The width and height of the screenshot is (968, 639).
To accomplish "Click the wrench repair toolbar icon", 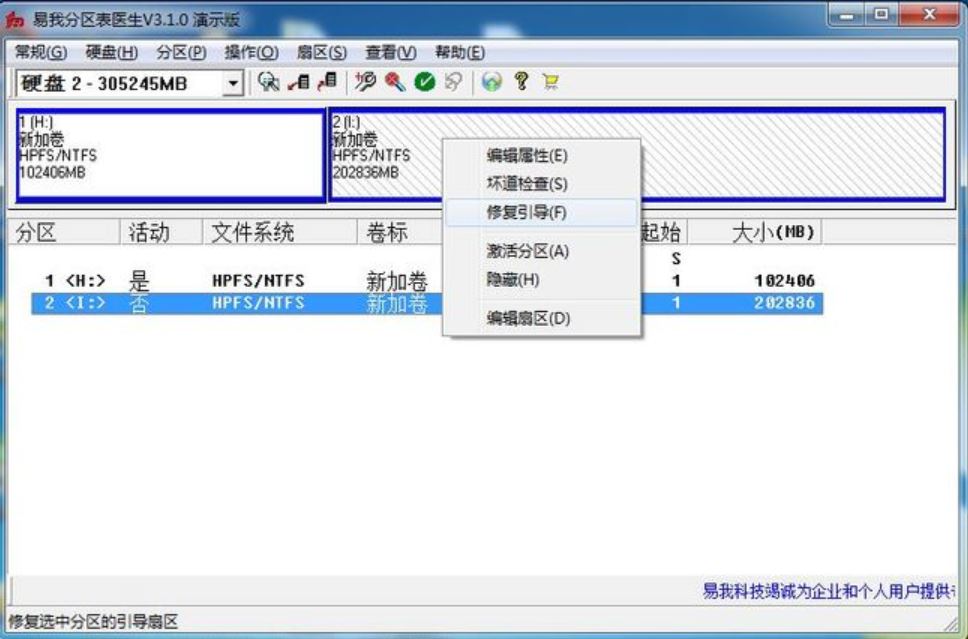I will click(365, 81).
